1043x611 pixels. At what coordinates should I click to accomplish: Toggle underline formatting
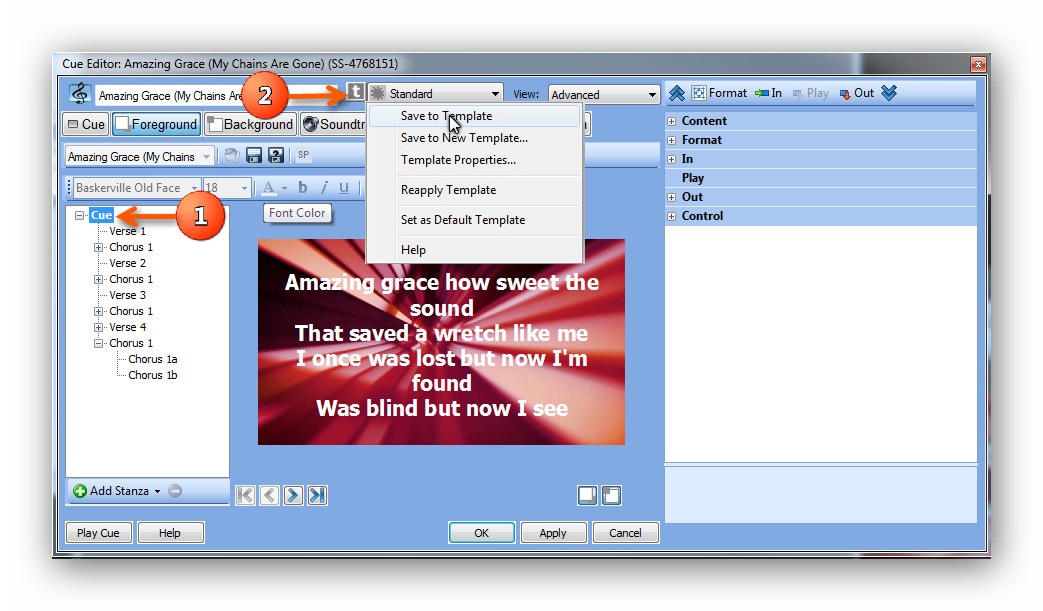344,187
